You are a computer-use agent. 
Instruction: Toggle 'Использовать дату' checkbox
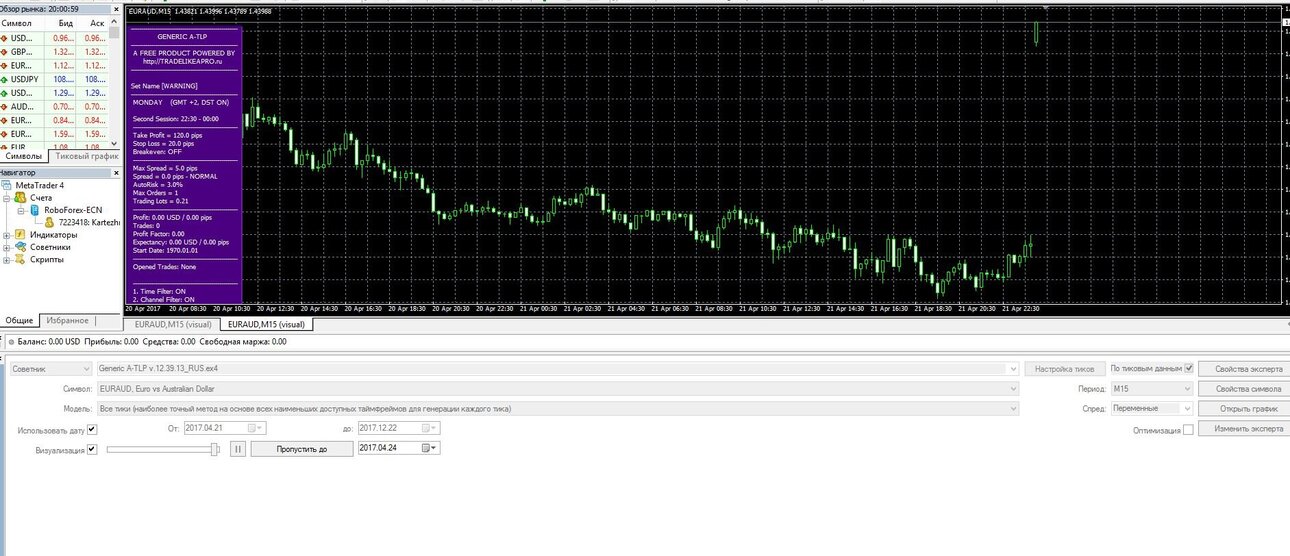click(92, 430)
